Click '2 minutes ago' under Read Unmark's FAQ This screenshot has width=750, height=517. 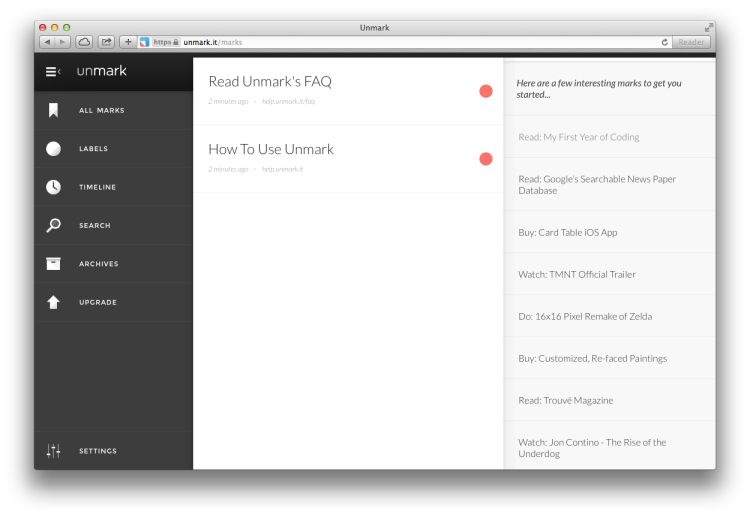228,101
